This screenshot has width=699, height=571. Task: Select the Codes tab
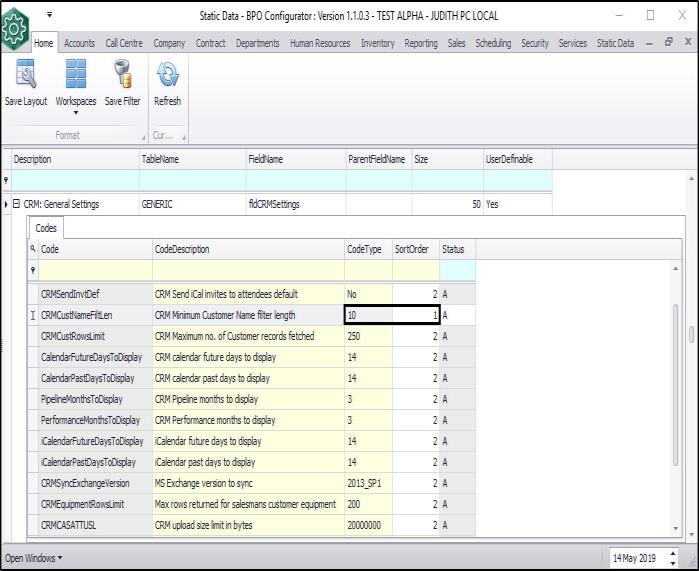[46, 228]
